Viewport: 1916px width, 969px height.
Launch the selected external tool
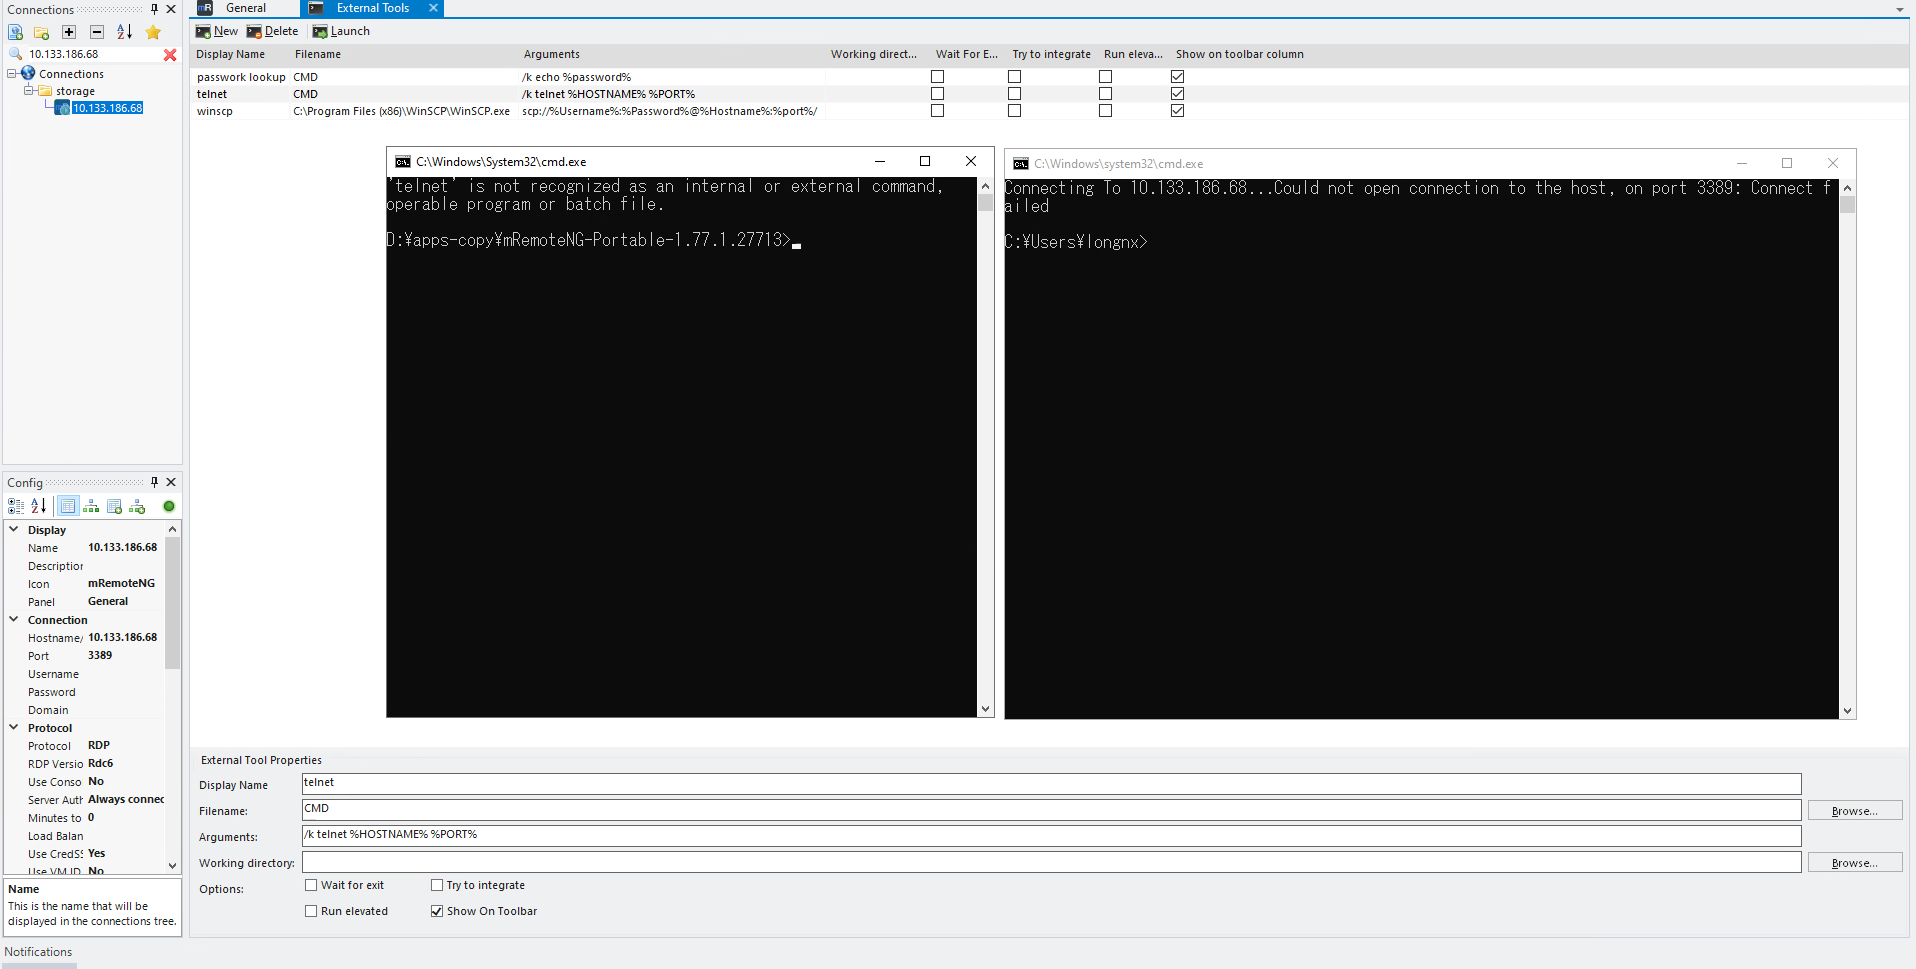pyautogui.click(x=340, y=31)
